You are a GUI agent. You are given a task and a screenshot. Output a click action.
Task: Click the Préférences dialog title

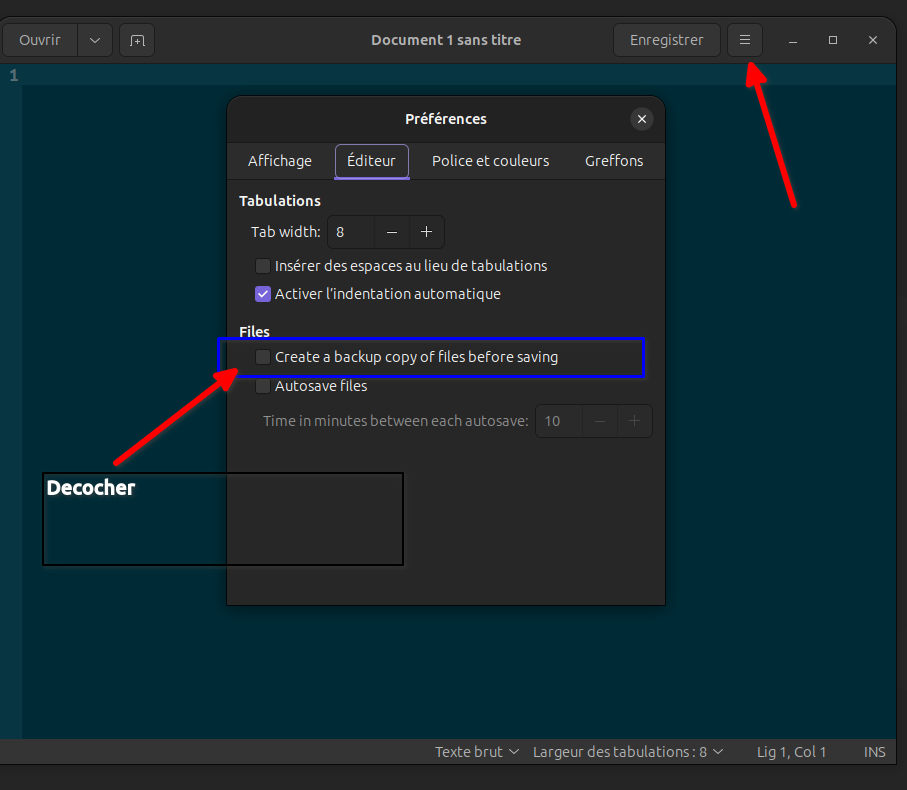coord(446,119)
